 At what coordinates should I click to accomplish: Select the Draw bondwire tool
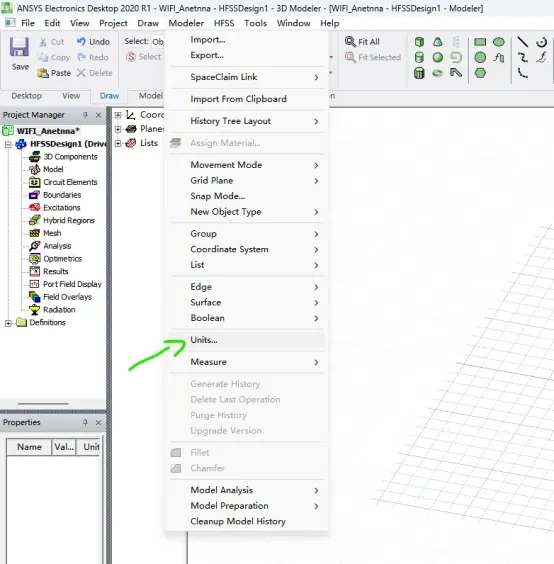pos(456,73)
